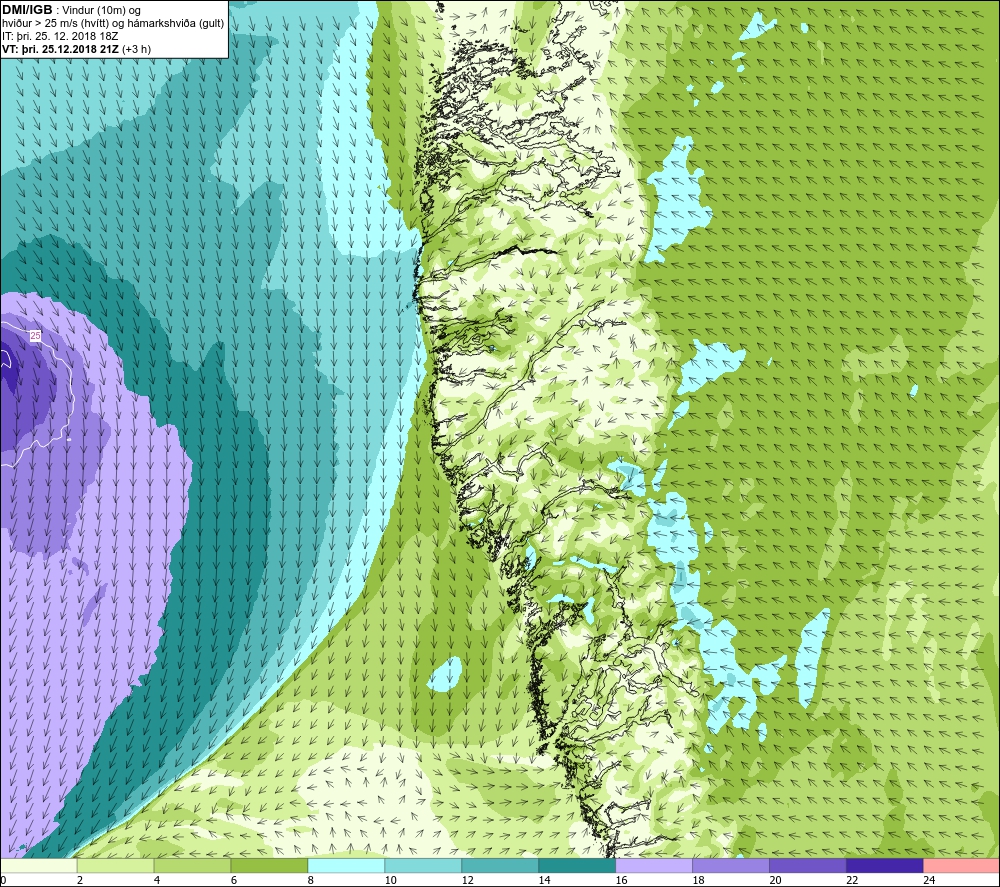
Task: Click the pale yellow 0–2 m/s legend swatch
Action: [38, 866]
